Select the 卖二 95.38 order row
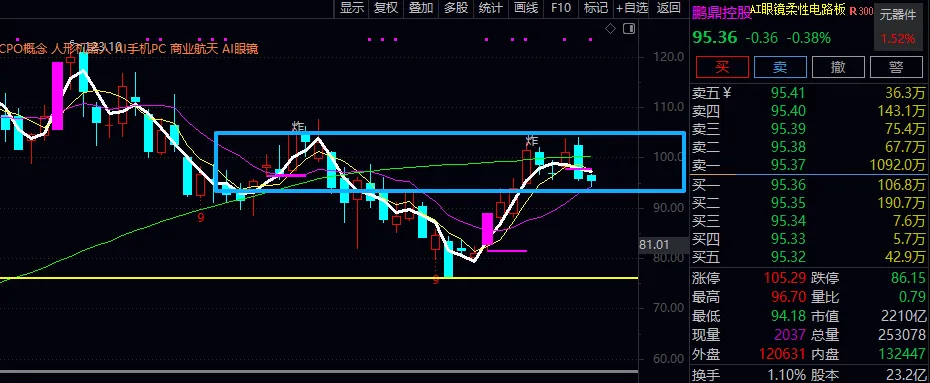Image resolution: width=930 pixels, height=383 pixels. [x=808, y=146]
